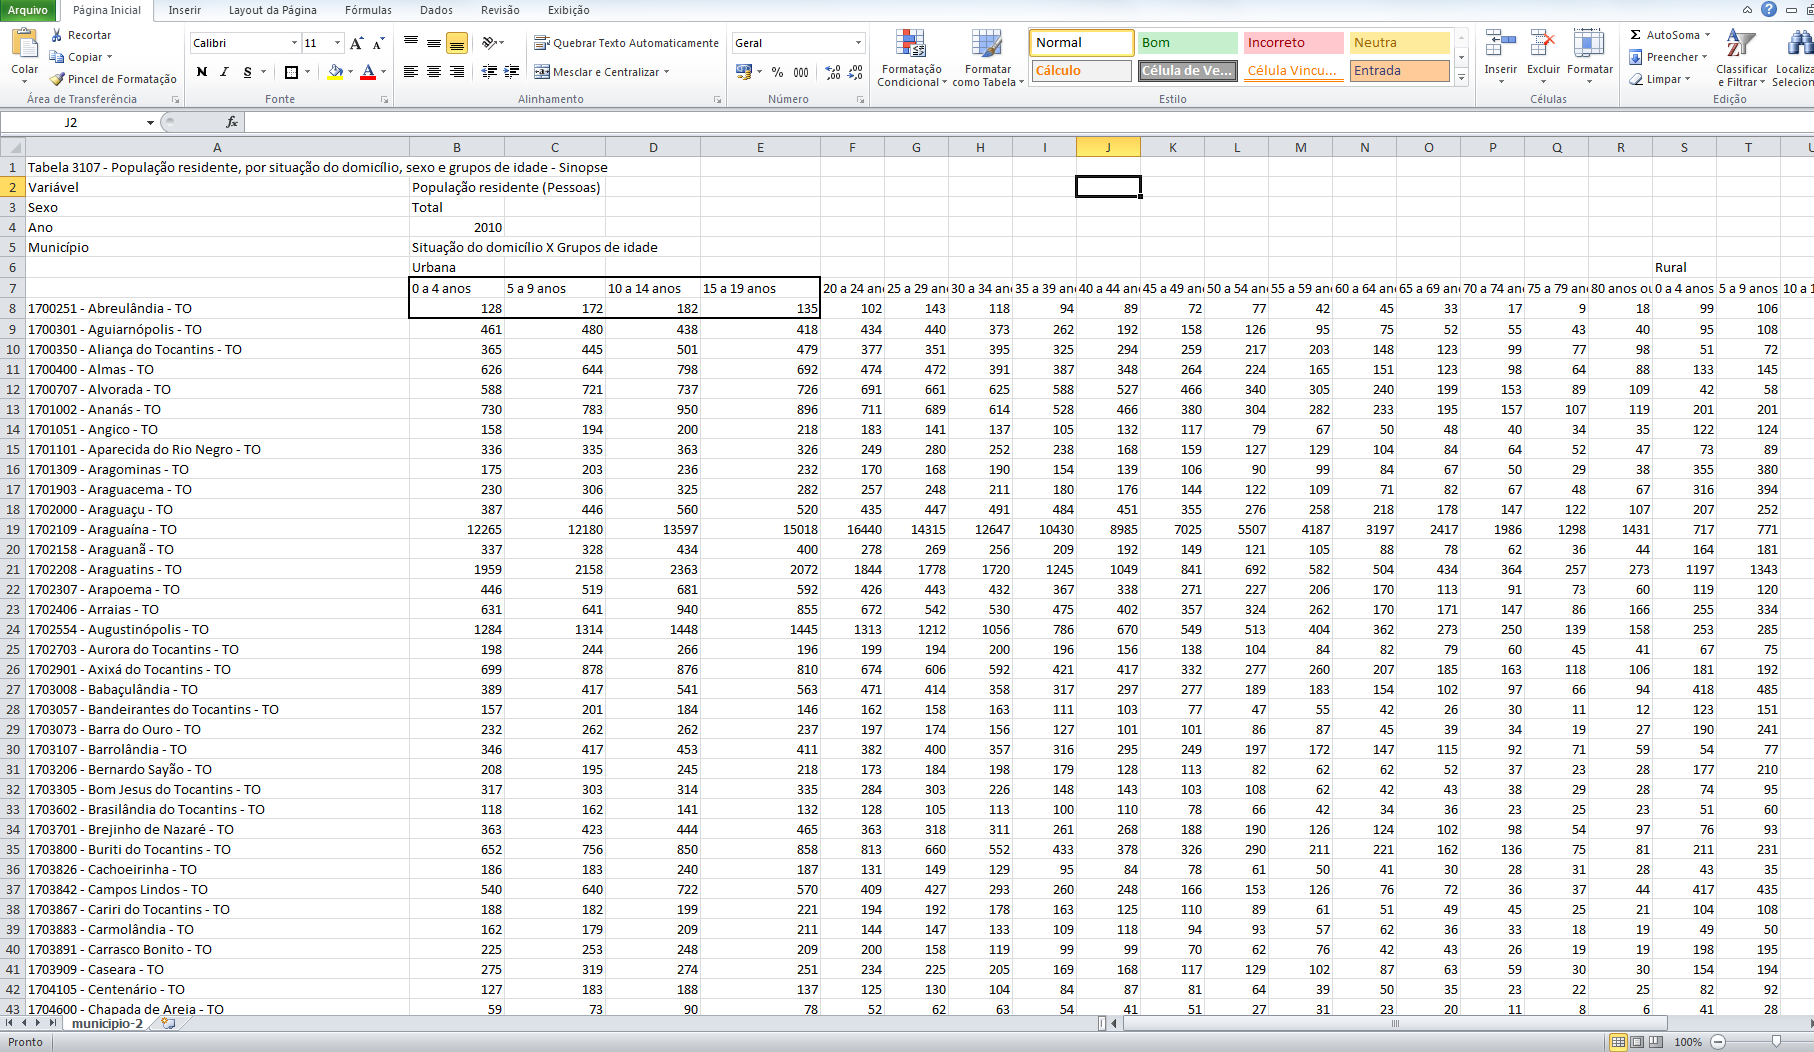Select the municipio-2 sheet tab
Viewport: 1814px width, 1052px height.
click(107, 1024)
